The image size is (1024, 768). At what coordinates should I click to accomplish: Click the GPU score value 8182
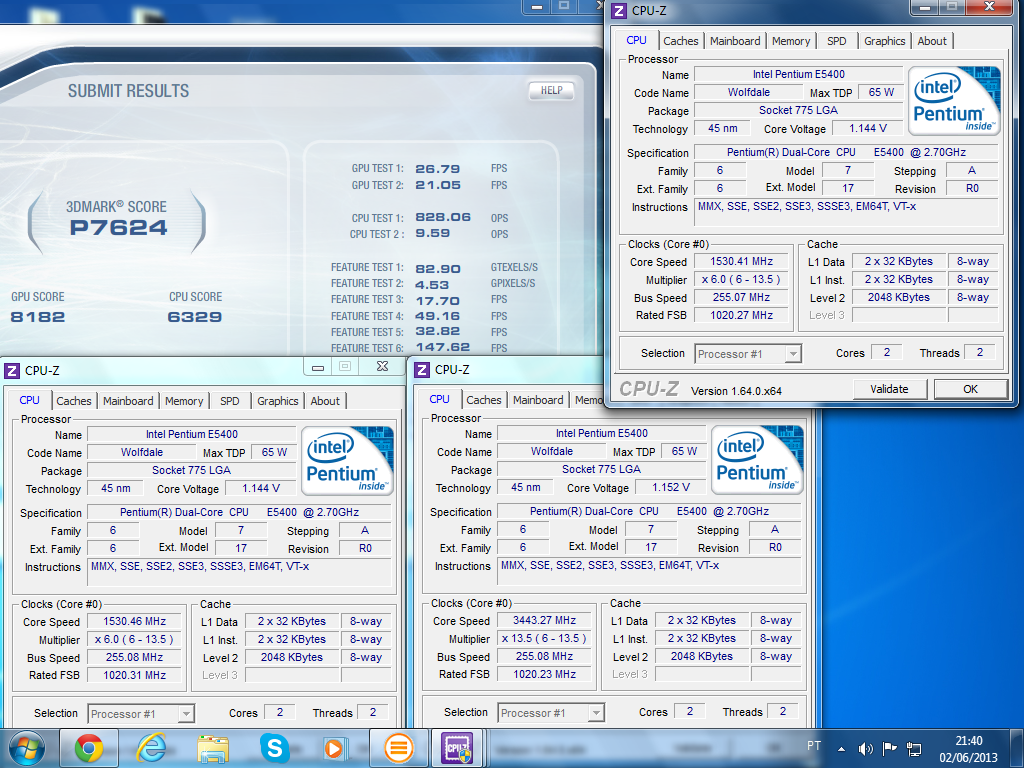tap(38, 317)
